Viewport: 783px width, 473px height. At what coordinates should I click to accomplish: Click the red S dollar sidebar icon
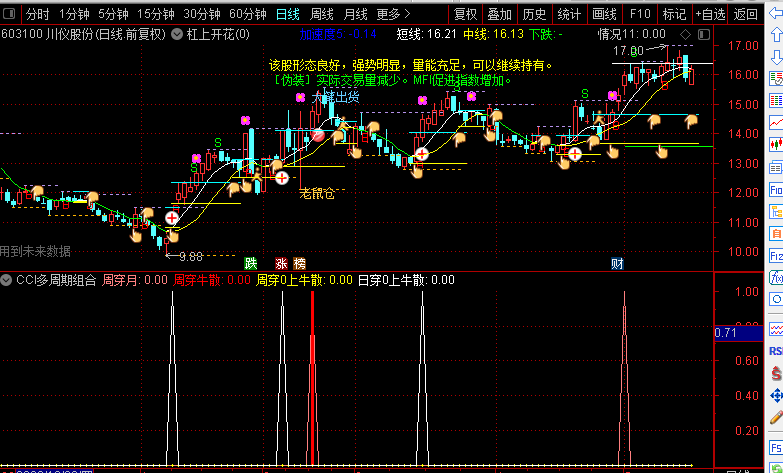(x=777, y=373)
